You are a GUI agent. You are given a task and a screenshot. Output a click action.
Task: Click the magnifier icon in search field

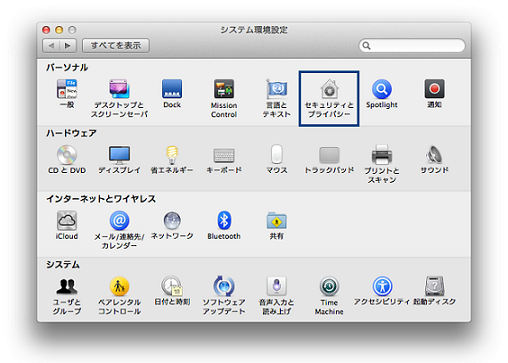(366, 46)
